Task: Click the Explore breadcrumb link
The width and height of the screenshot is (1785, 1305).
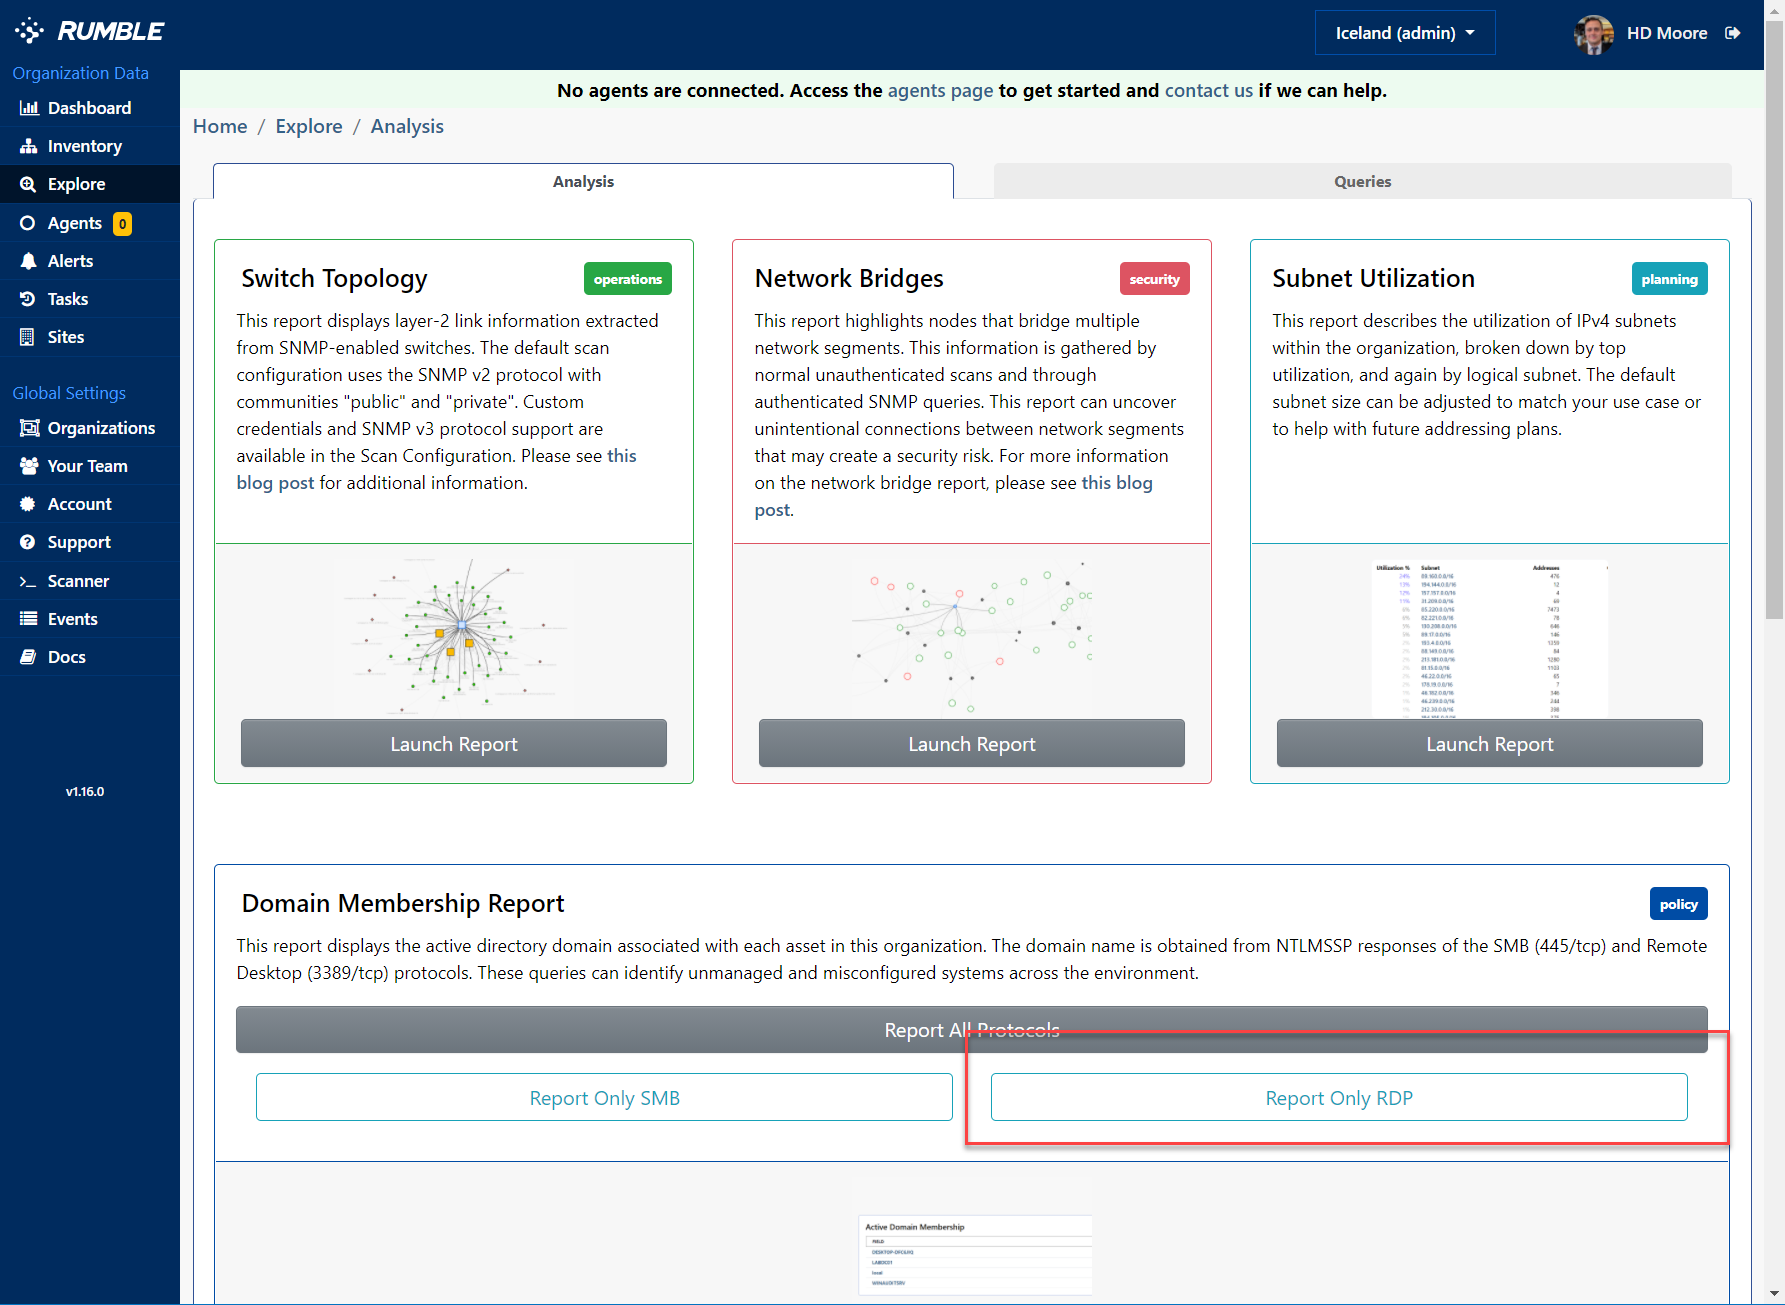Action: pyautogui.click(x=309, y=126)
